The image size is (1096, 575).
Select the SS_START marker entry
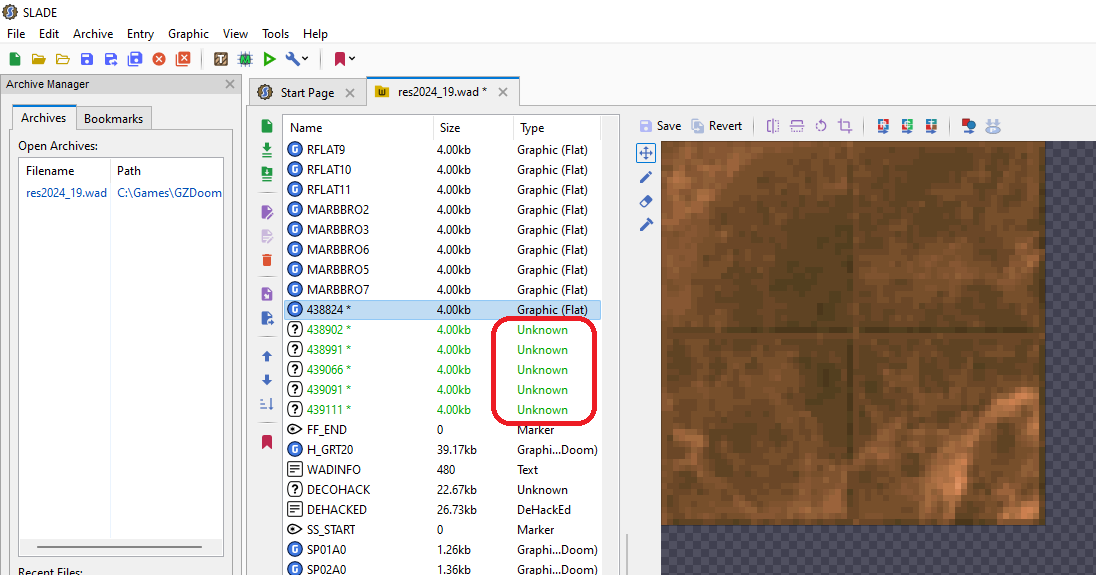[442, 530]
